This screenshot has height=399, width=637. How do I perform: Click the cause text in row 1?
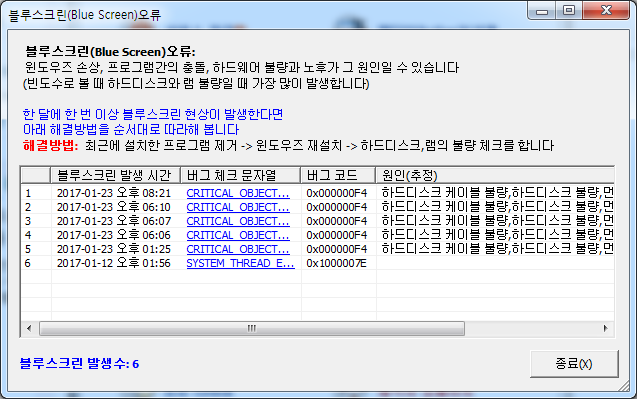[497, 193]
